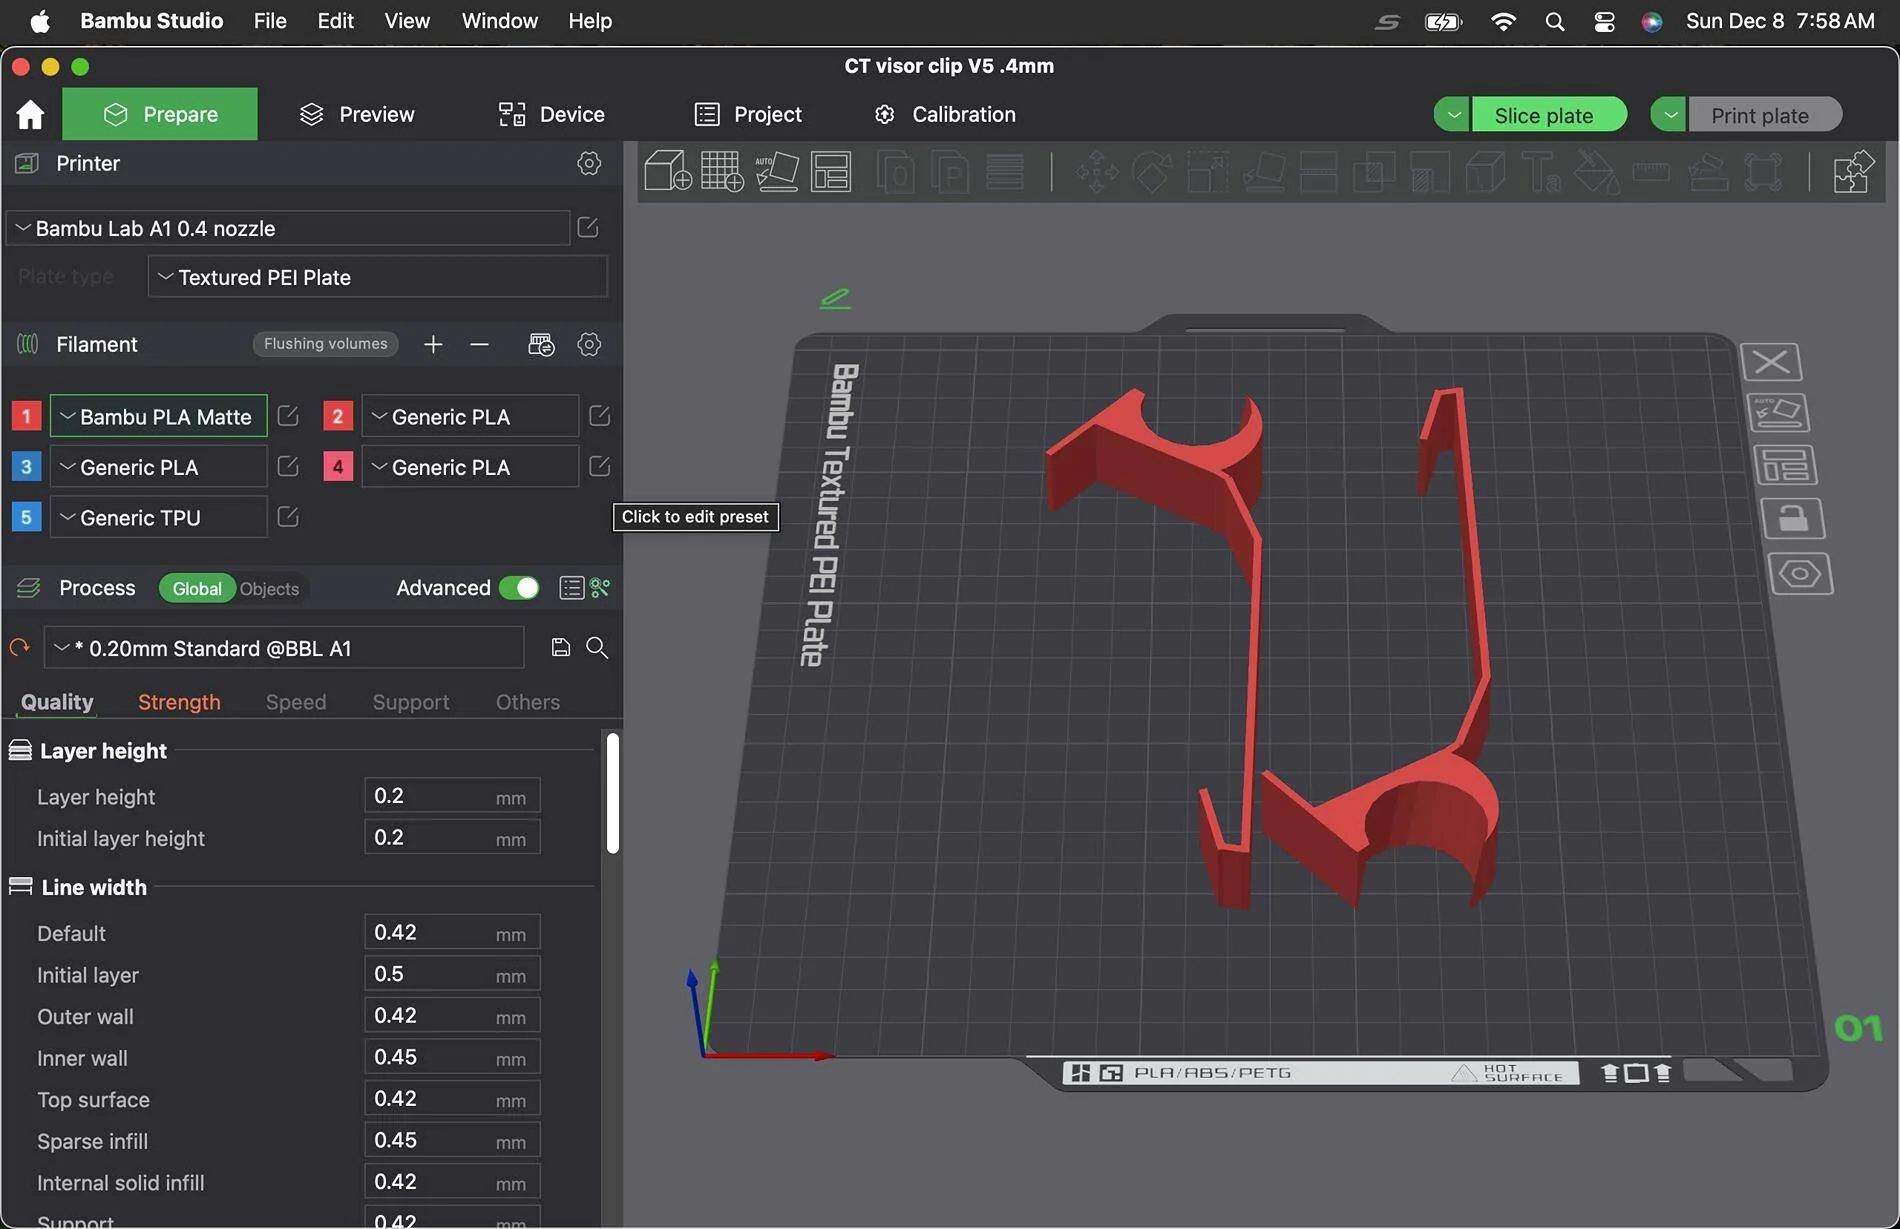Toggle the plate lock icon
Viewport: 1900px width, 1229px height.
pyautogui.click(x=1792, y=519)
